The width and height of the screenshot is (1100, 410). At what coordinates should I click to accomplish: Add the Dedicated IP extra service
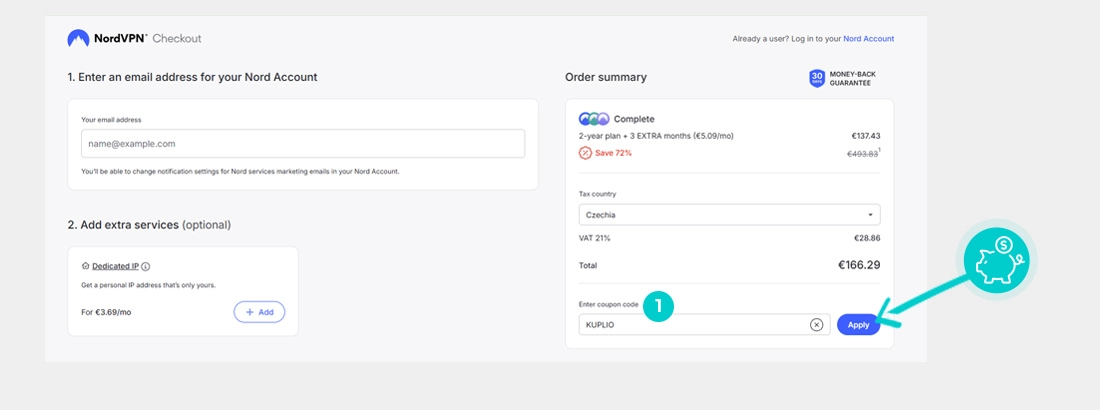click(260, 312)
